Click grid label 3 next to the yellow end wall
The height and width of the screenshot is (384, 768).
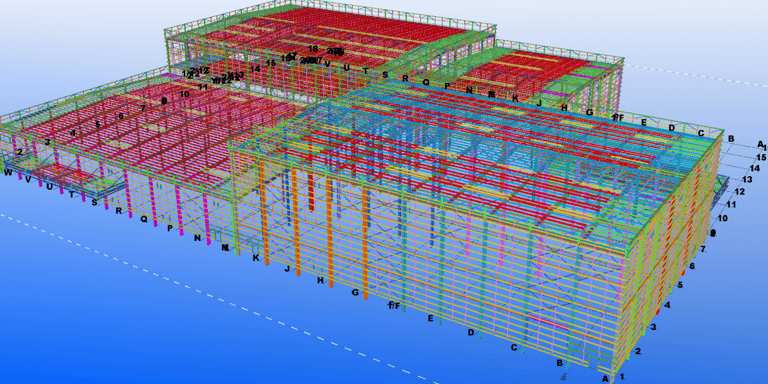tap(653, 327)
